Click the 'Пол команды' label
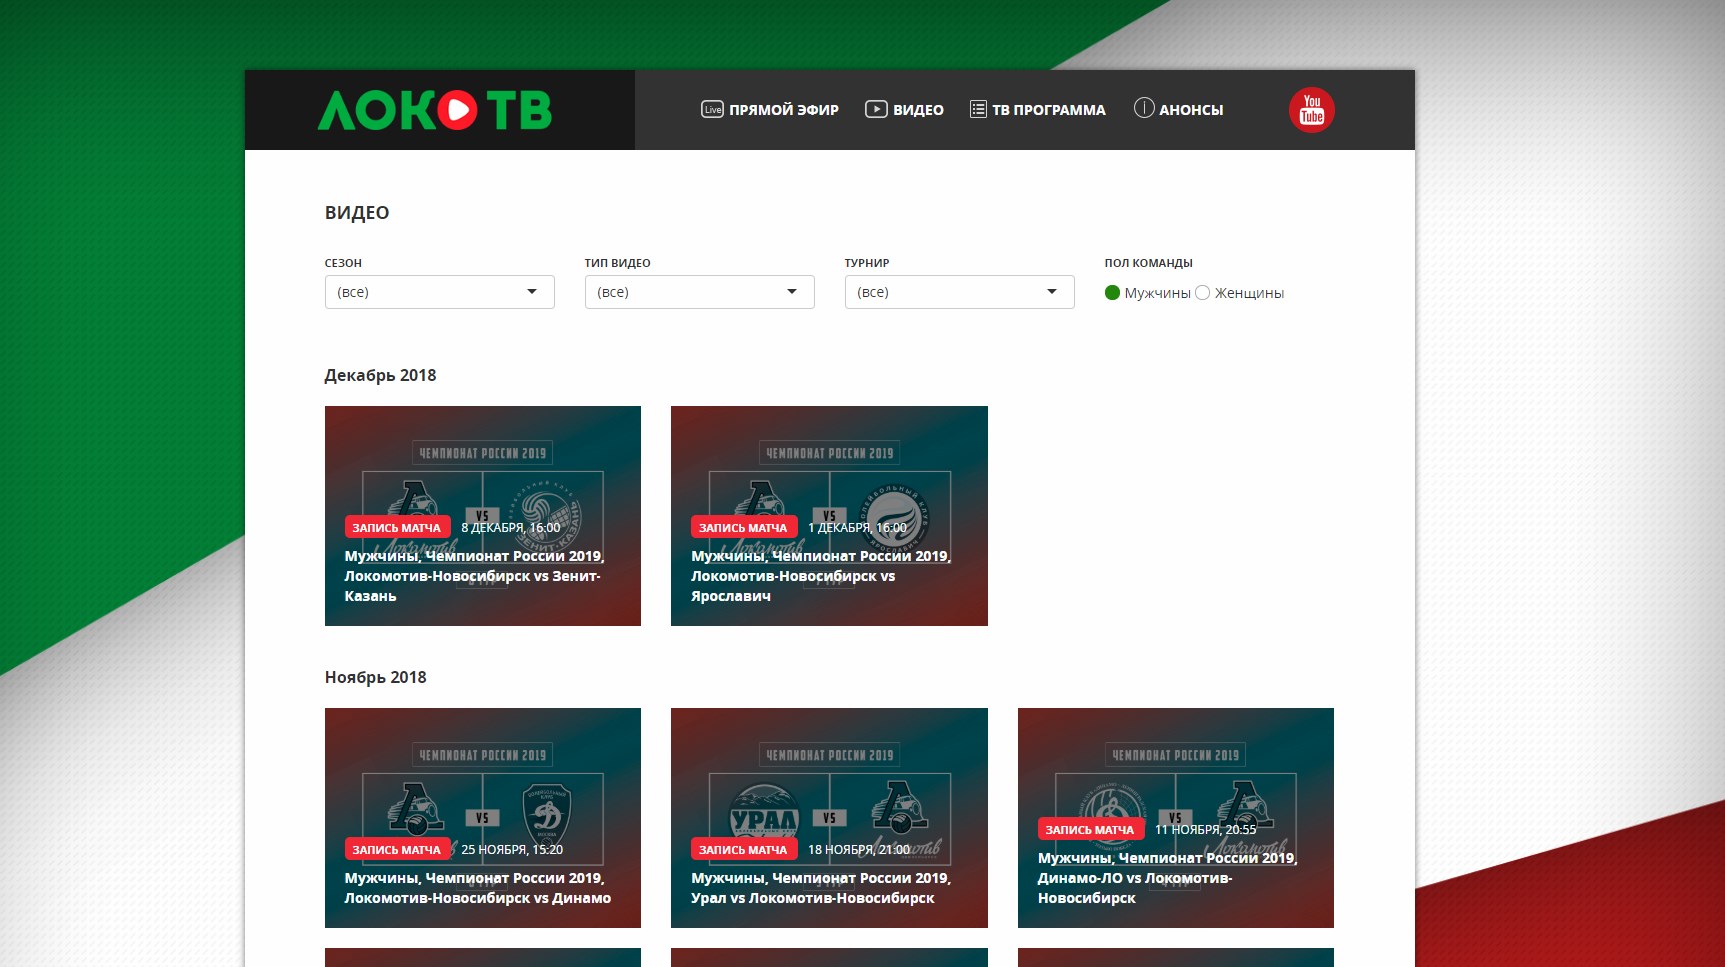1725x967 pixels. pos(1148,263)
